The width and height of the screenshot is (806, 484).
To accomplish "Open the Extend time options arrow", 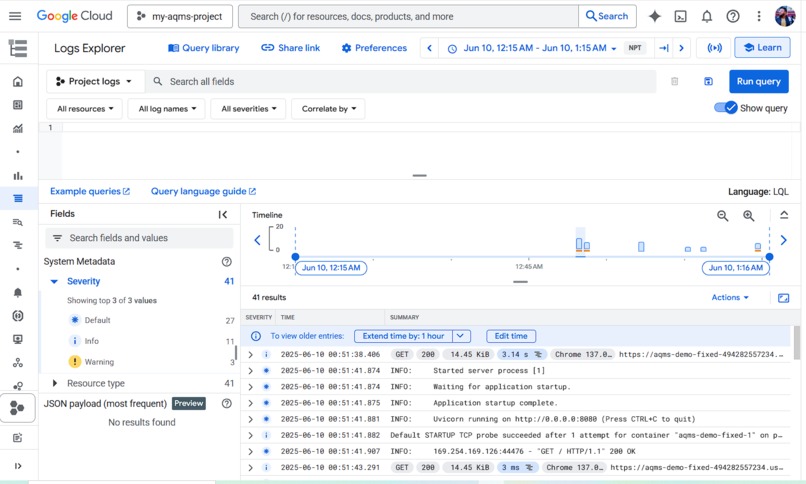I will (x=461, y=336).
